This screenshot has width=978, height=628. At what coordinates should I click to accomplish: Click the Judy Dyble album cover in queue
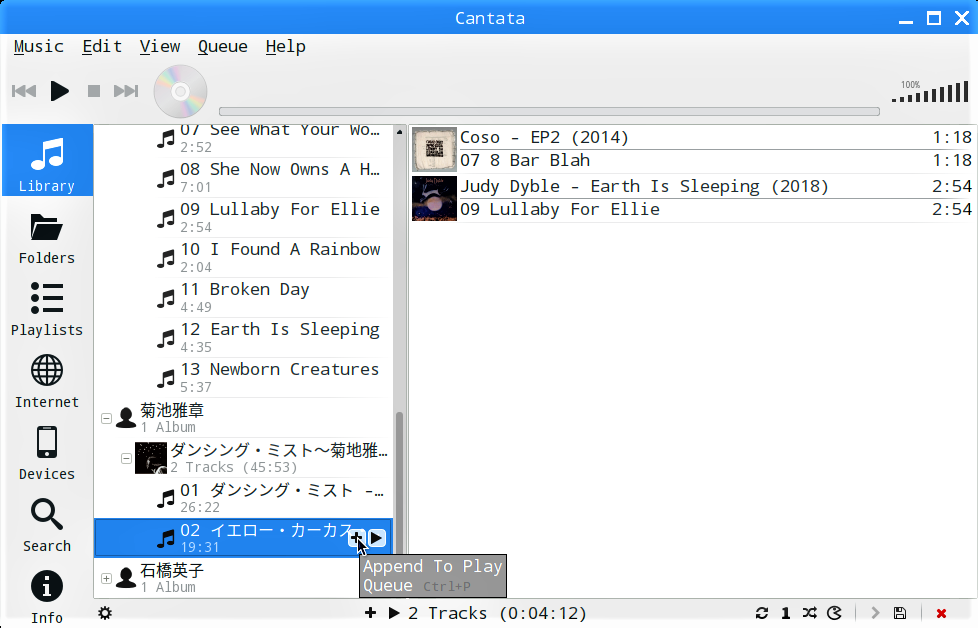click(x=434, y=198)
